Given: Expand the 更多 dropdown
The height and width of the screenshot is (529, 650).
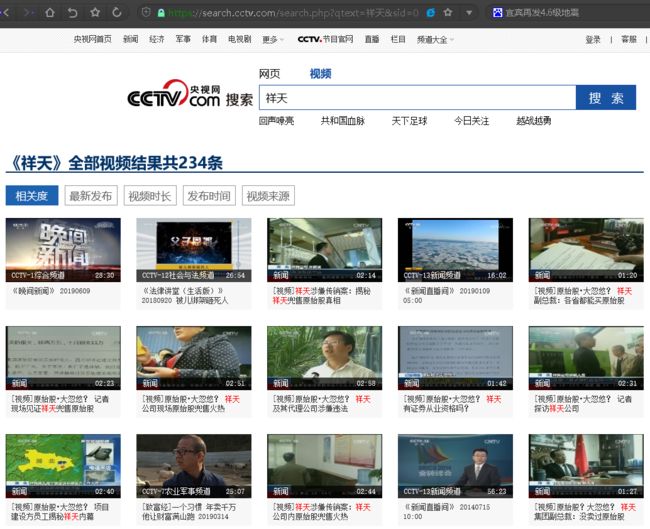Looking at the screenshot, I should click(x=273, y=40).
